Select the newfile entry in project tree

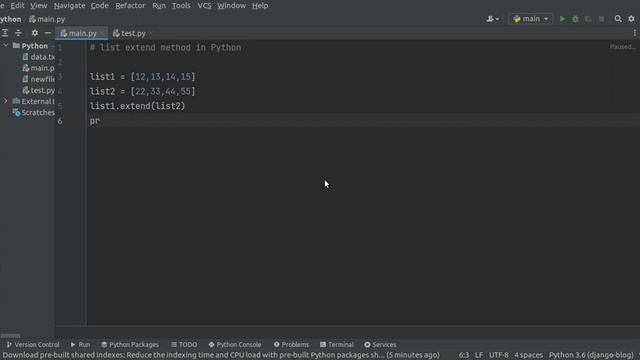pyautogui.click(x=38, y=79)
